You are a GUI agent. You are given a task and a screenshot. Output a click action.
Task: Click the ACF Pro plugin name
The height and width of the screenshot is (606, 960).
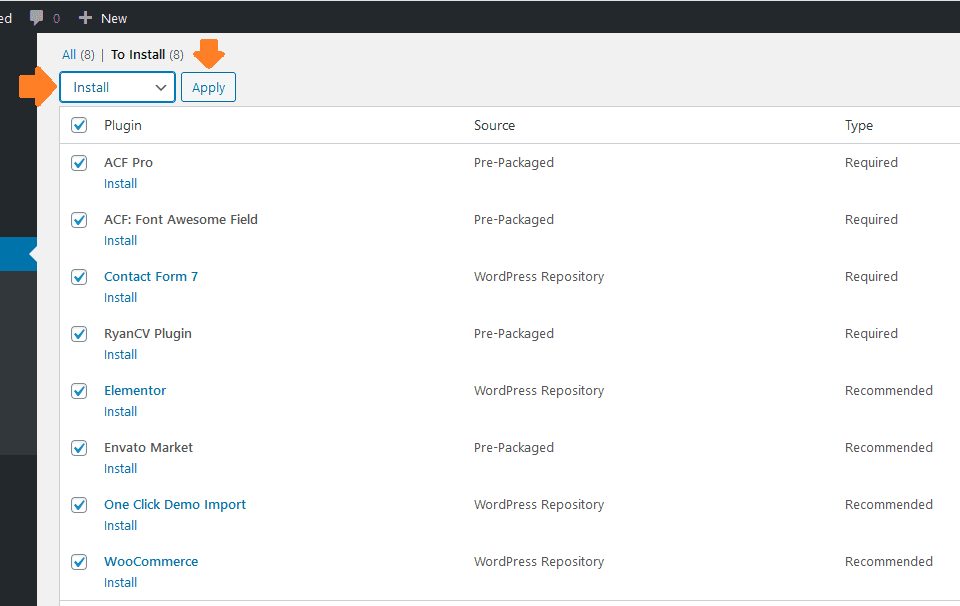129,163
